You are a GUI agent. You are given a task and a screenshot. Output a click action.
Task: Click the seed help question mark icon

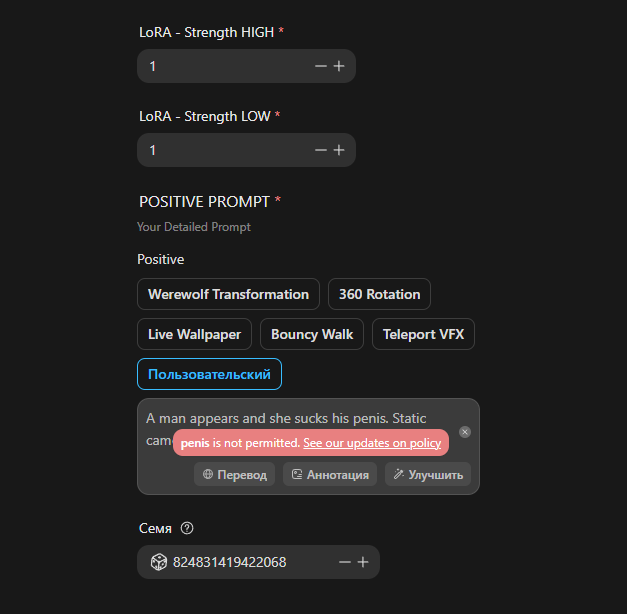tap(187, 528)
